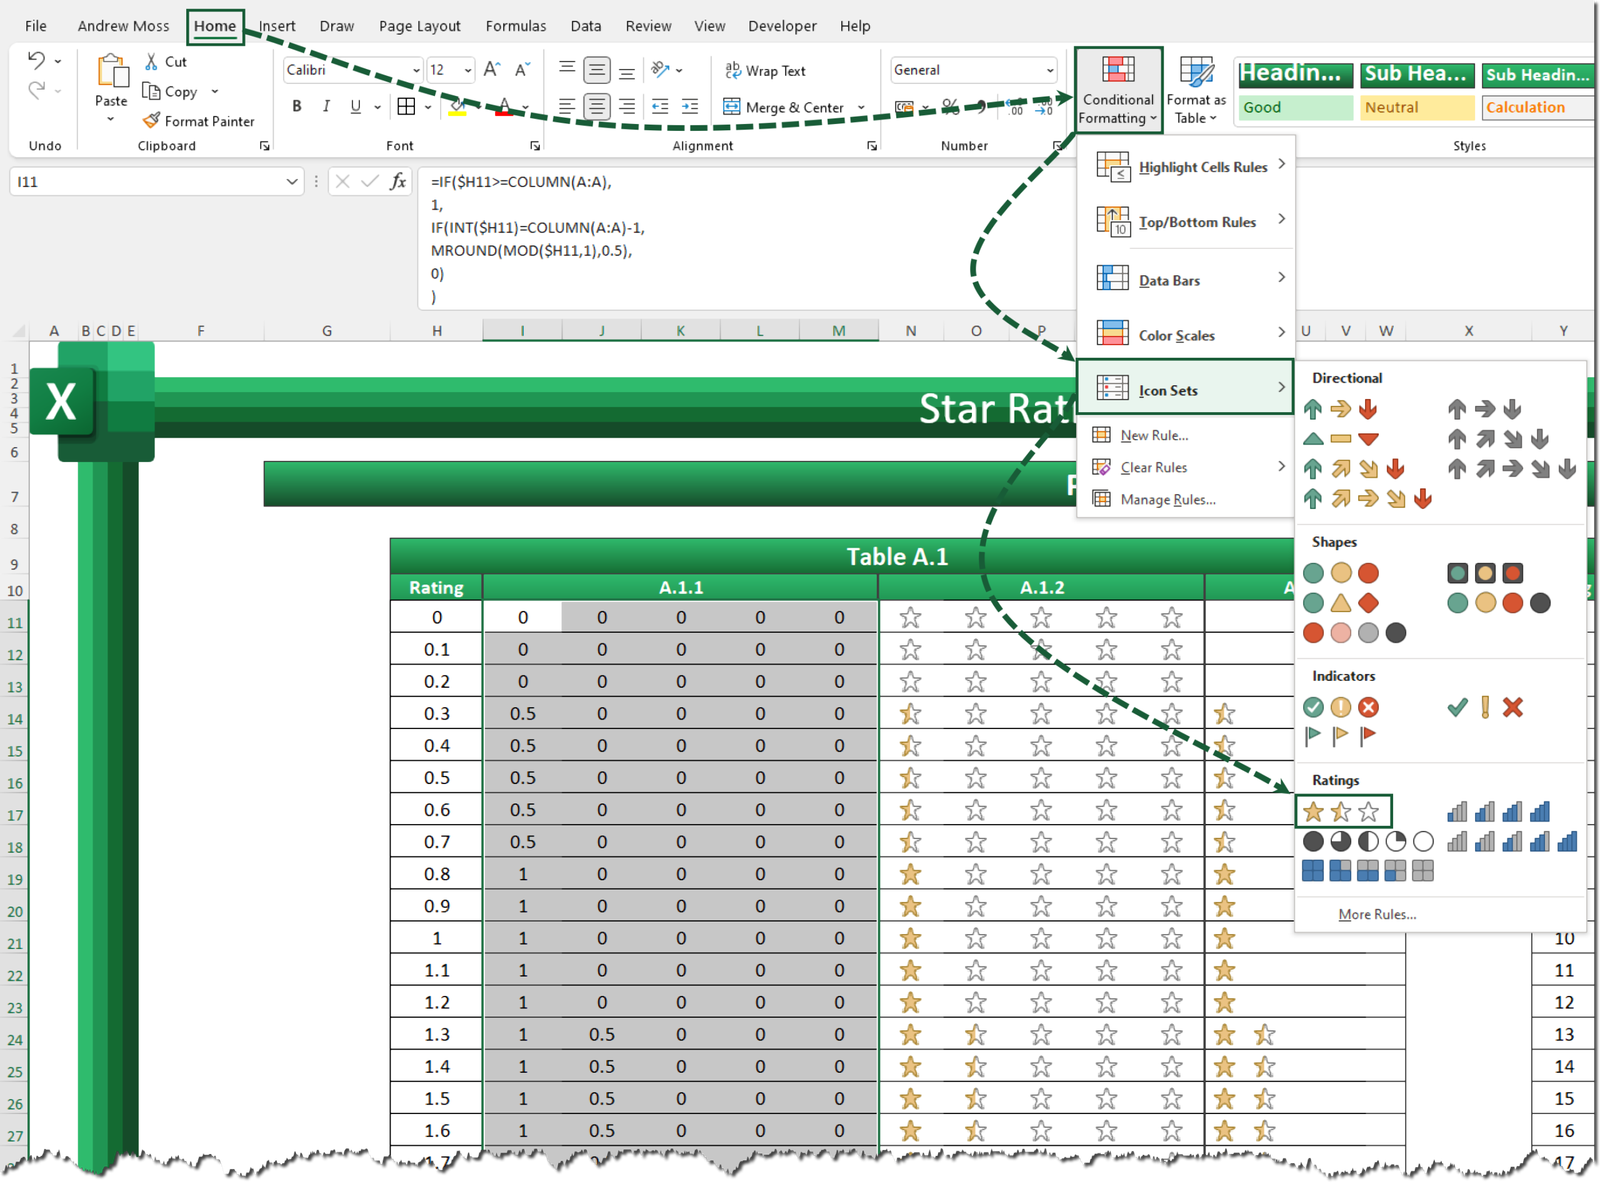Viewport: 1600px width, 1183px height.
Task: Open the Color Scales submenu
Action: point(1186,334)
